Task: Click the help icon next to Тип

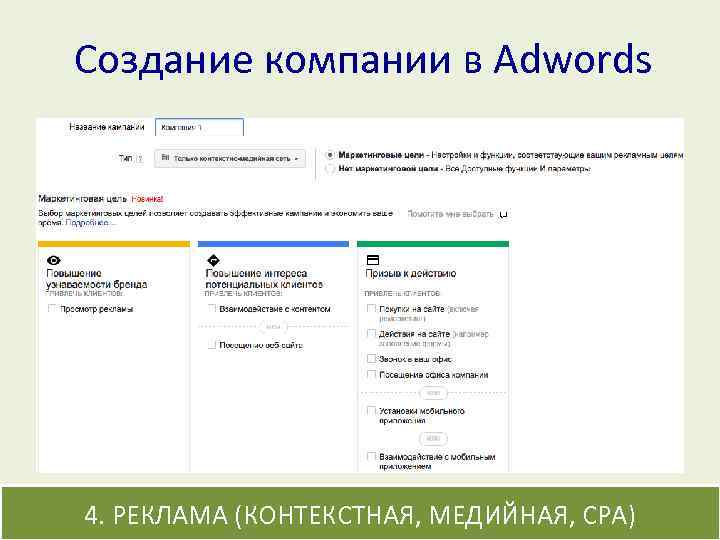Action: (x=140, y=159)
